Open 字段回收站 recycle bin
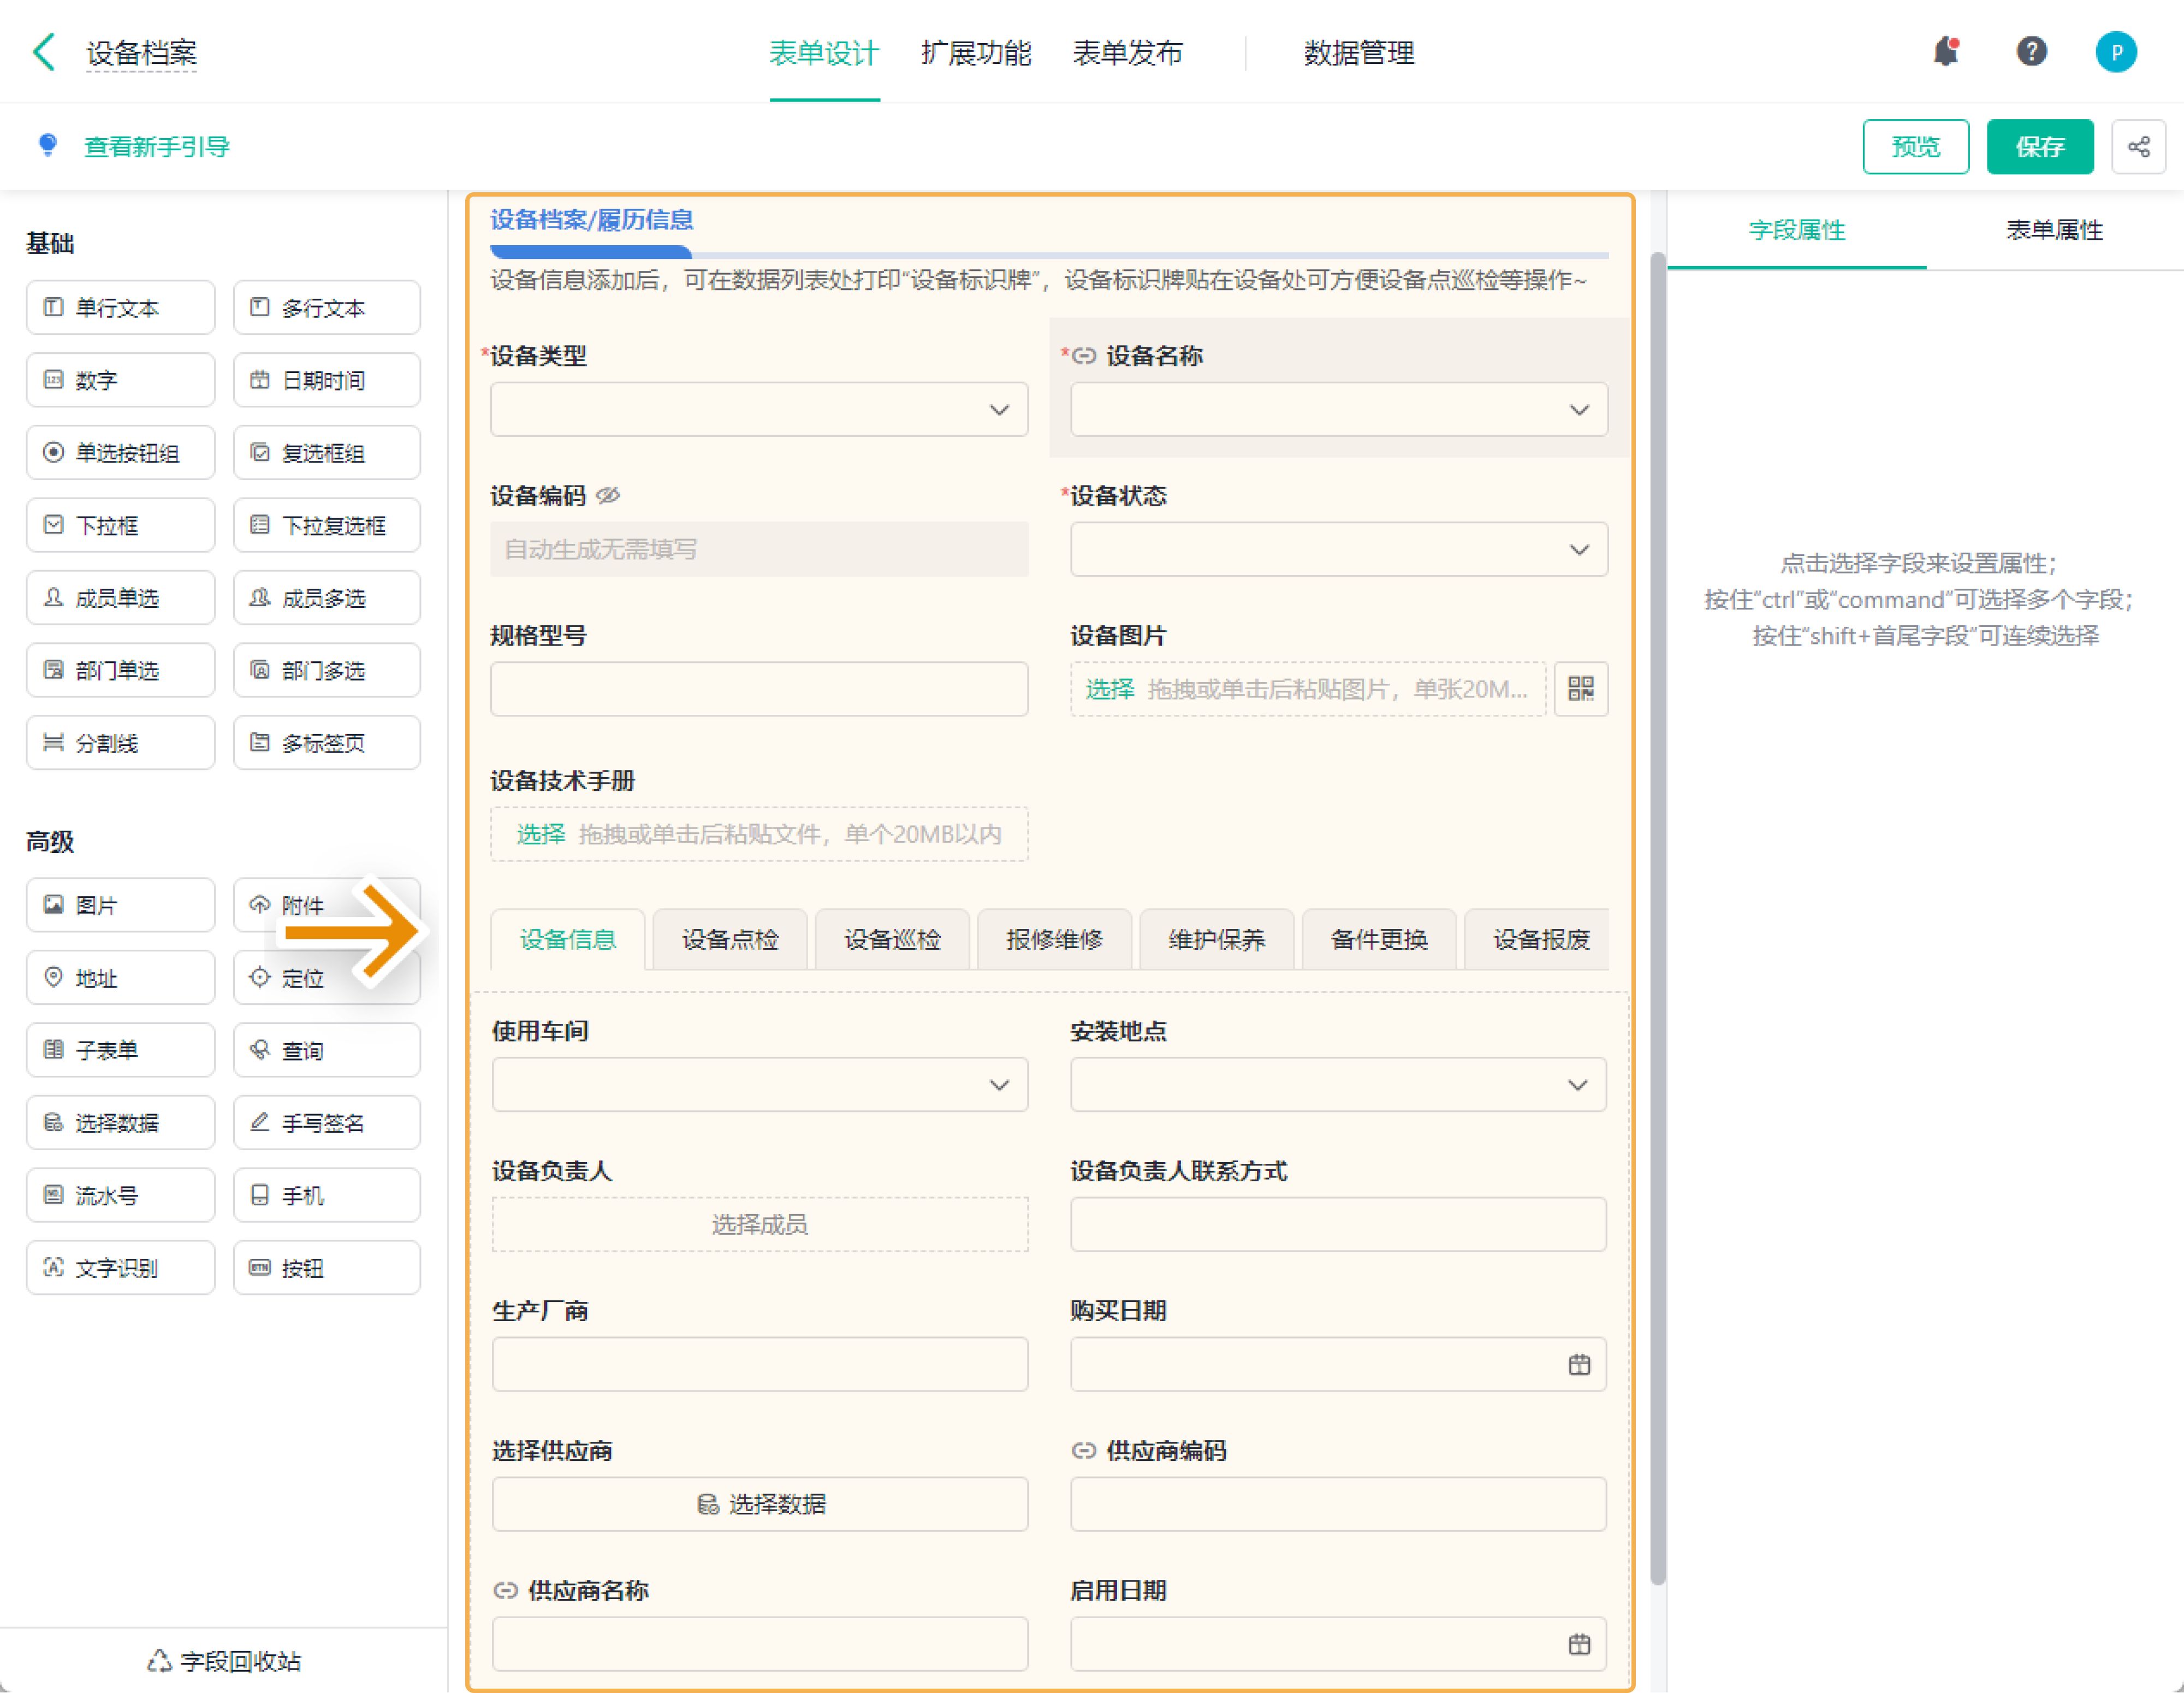The height and width of the screenshot is (1693, 2184). pyautogui.click(x=224, y=1661)
